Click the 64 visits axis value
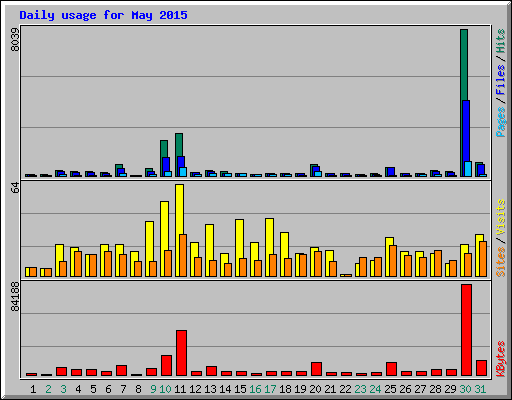This screenshot has height=400, width=512. [x=15, y=188]
